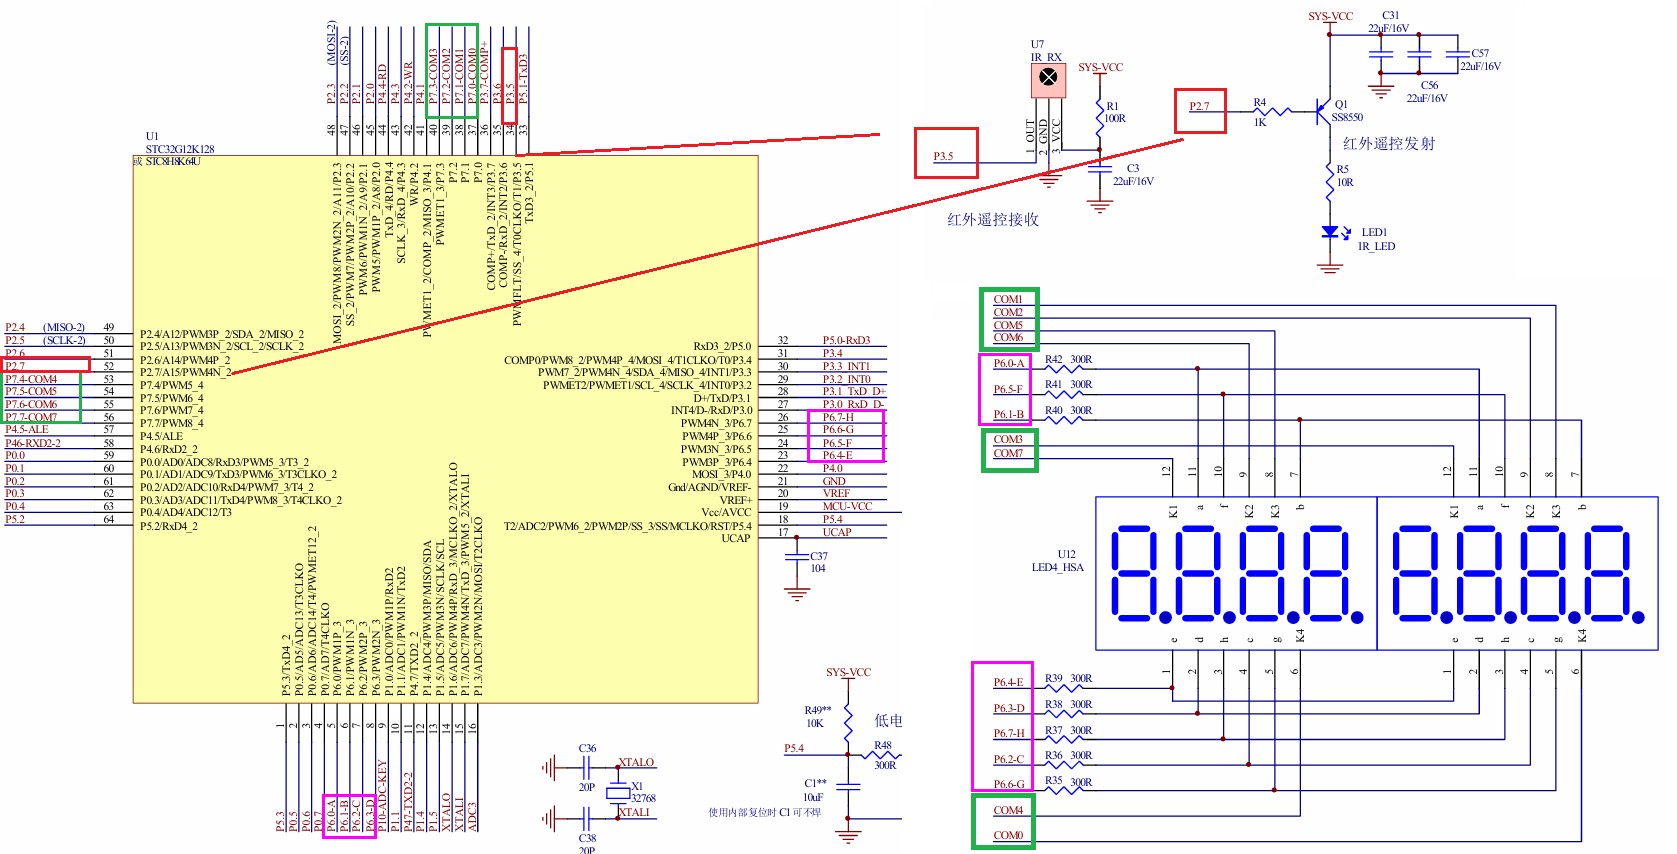1677x854 pixels.
Task: Click the LED1 IR_LED diode symbol
Action: point(1329,232)
